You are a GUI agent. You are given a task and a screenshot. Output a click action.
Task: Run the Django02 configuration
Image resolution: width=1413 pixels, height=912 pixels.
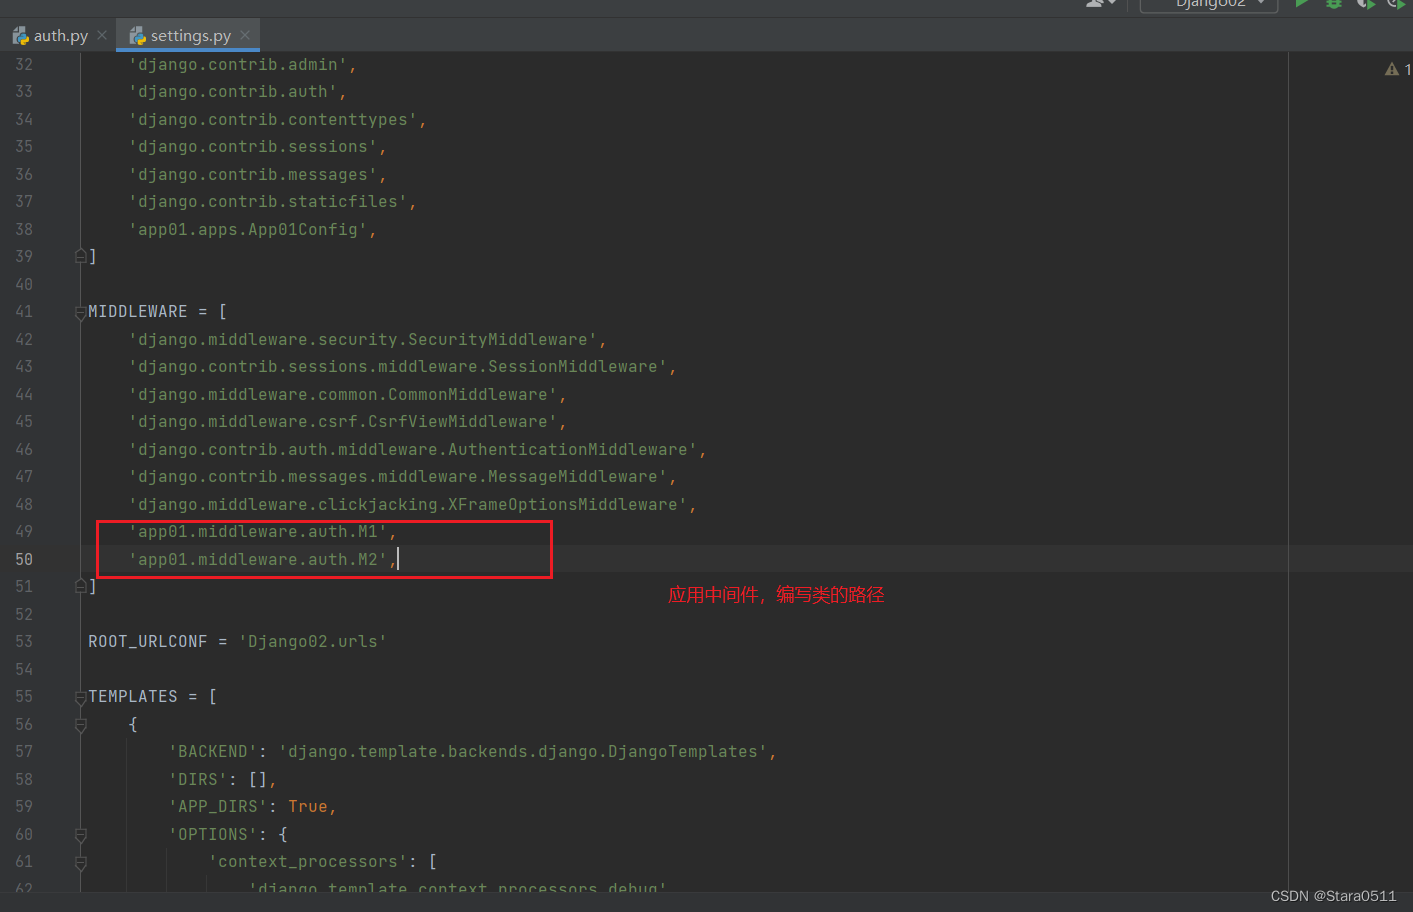[1302, 4]
